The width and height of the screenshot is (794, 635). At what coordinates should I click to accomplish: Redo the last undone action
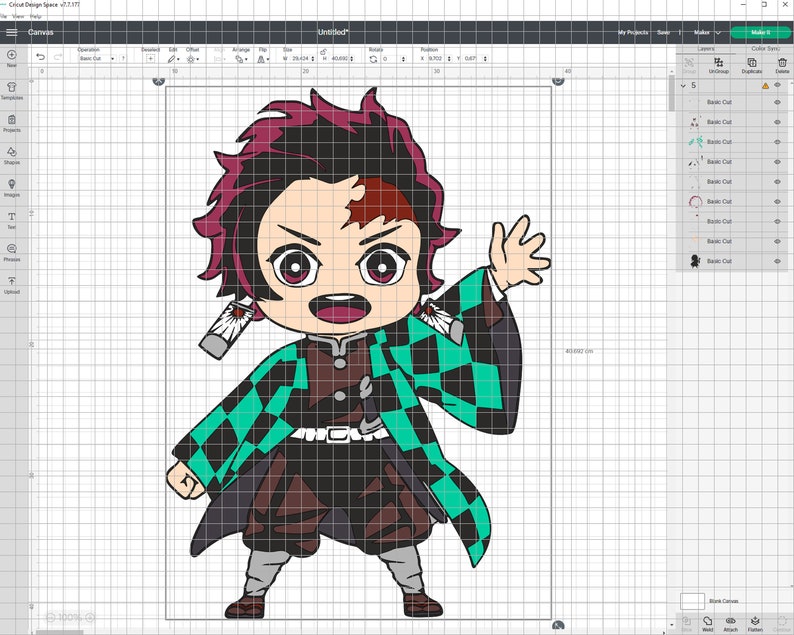(58, 57)
